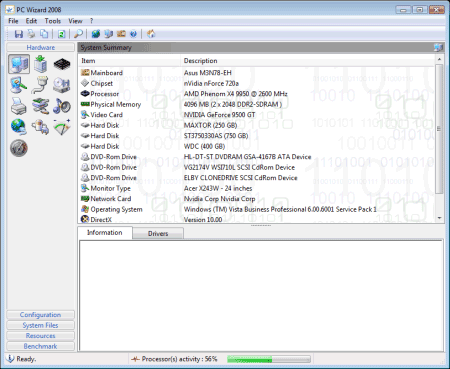Image resolution: width=450 pixels, height=369 pixels.
Task: Select the Mainboard row
Action: (257, 73)
